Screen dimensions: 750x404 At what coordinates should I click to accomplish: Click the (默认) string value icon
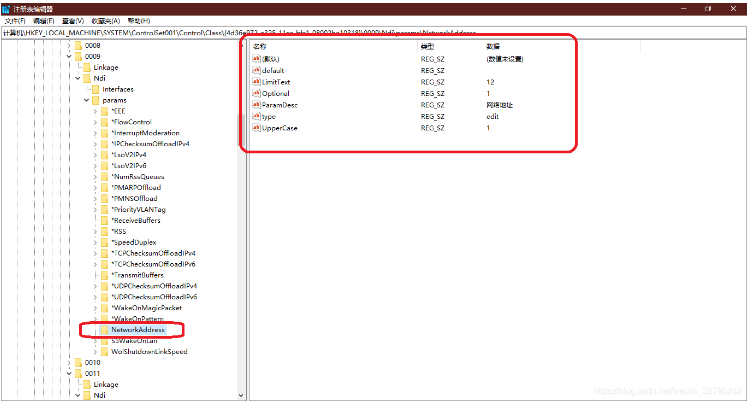[x=256, y=59]
